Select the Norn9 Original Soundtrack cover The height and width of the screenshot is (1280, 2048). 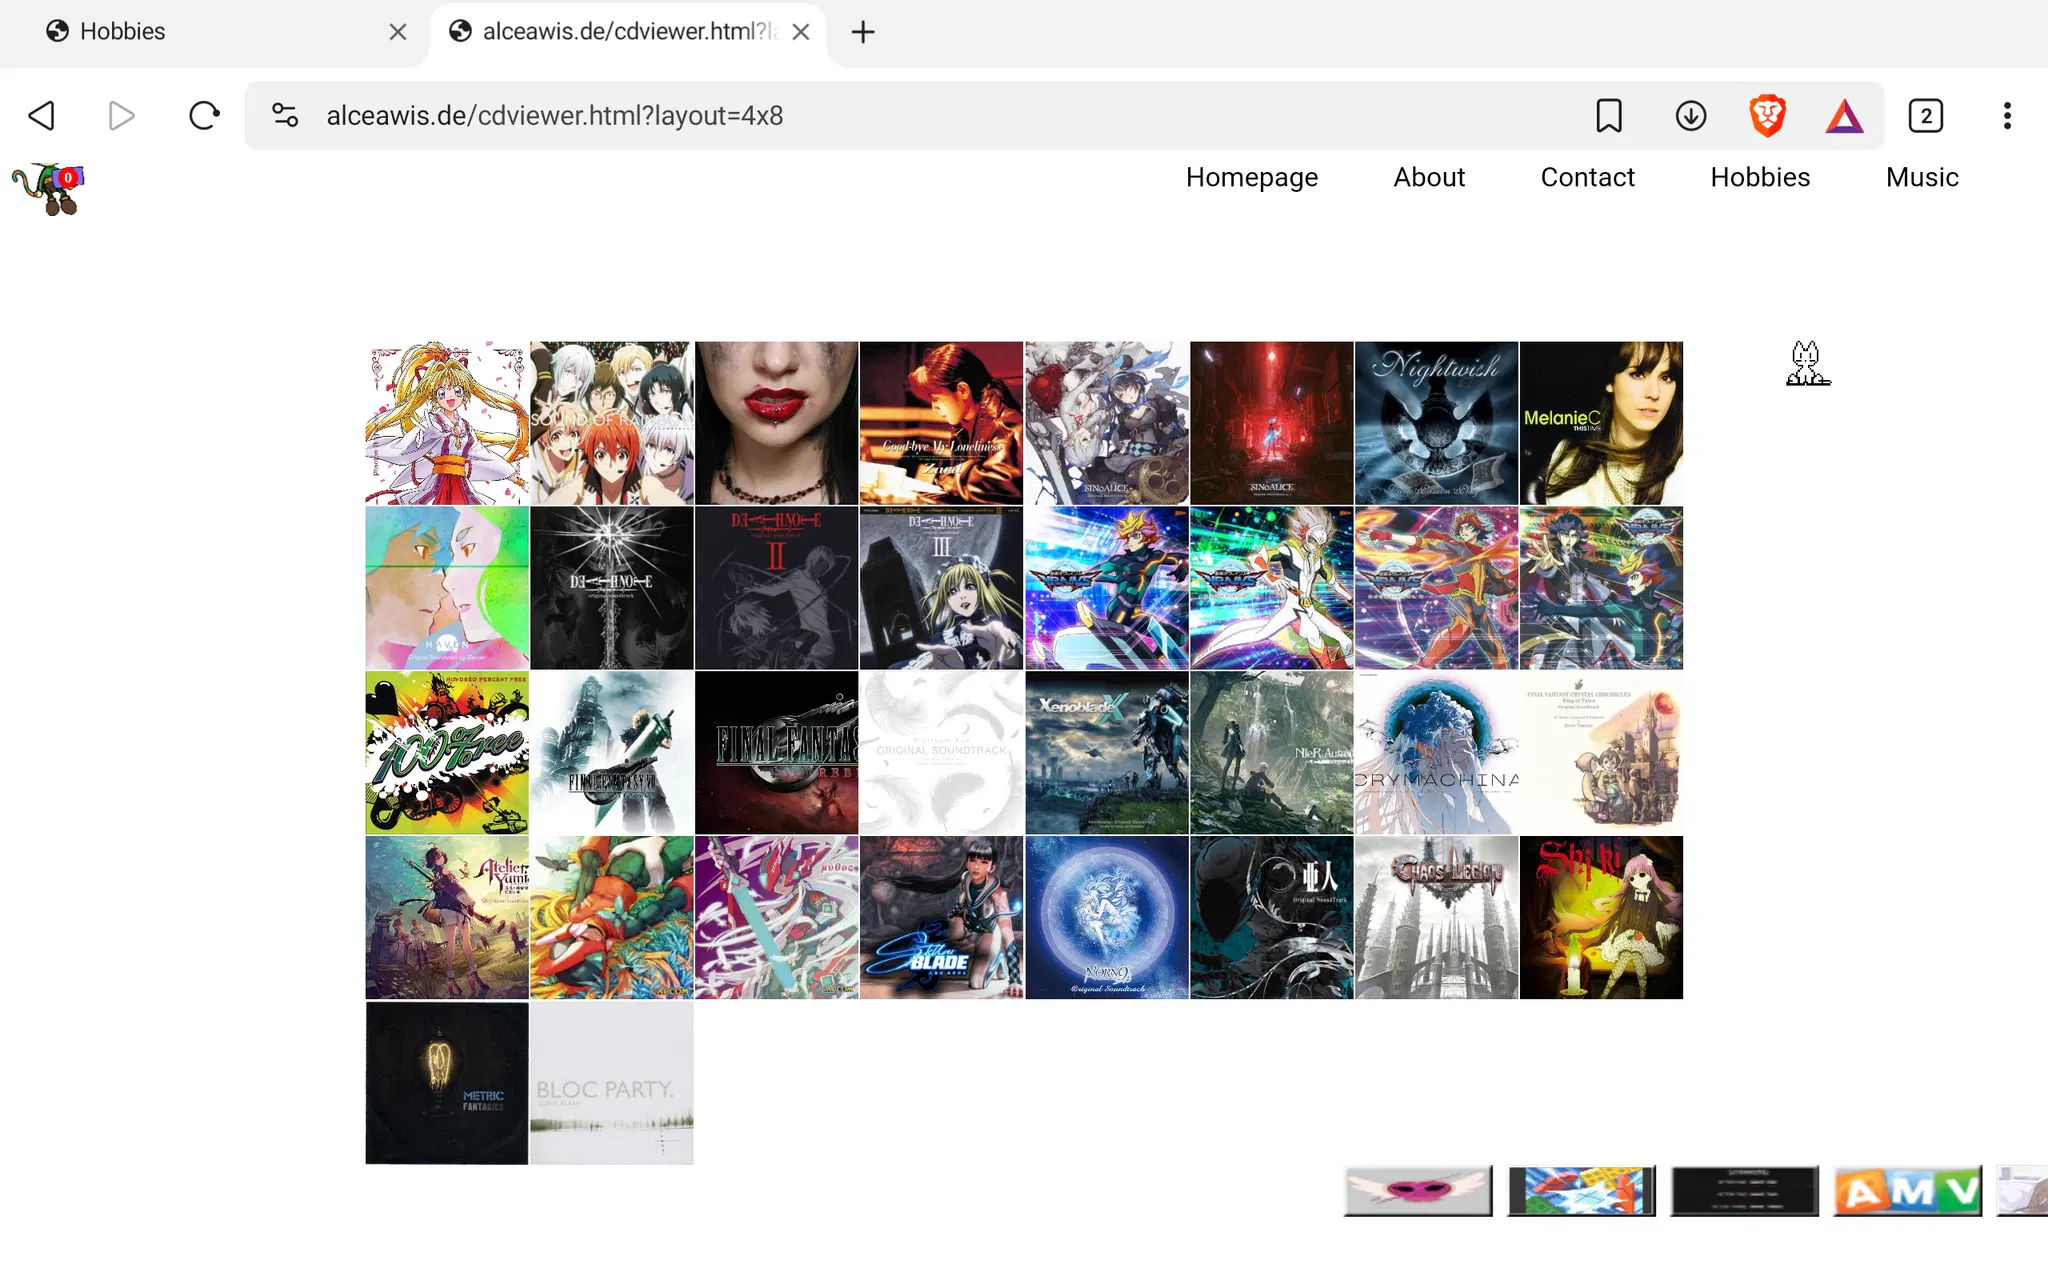coord(1106,918)
